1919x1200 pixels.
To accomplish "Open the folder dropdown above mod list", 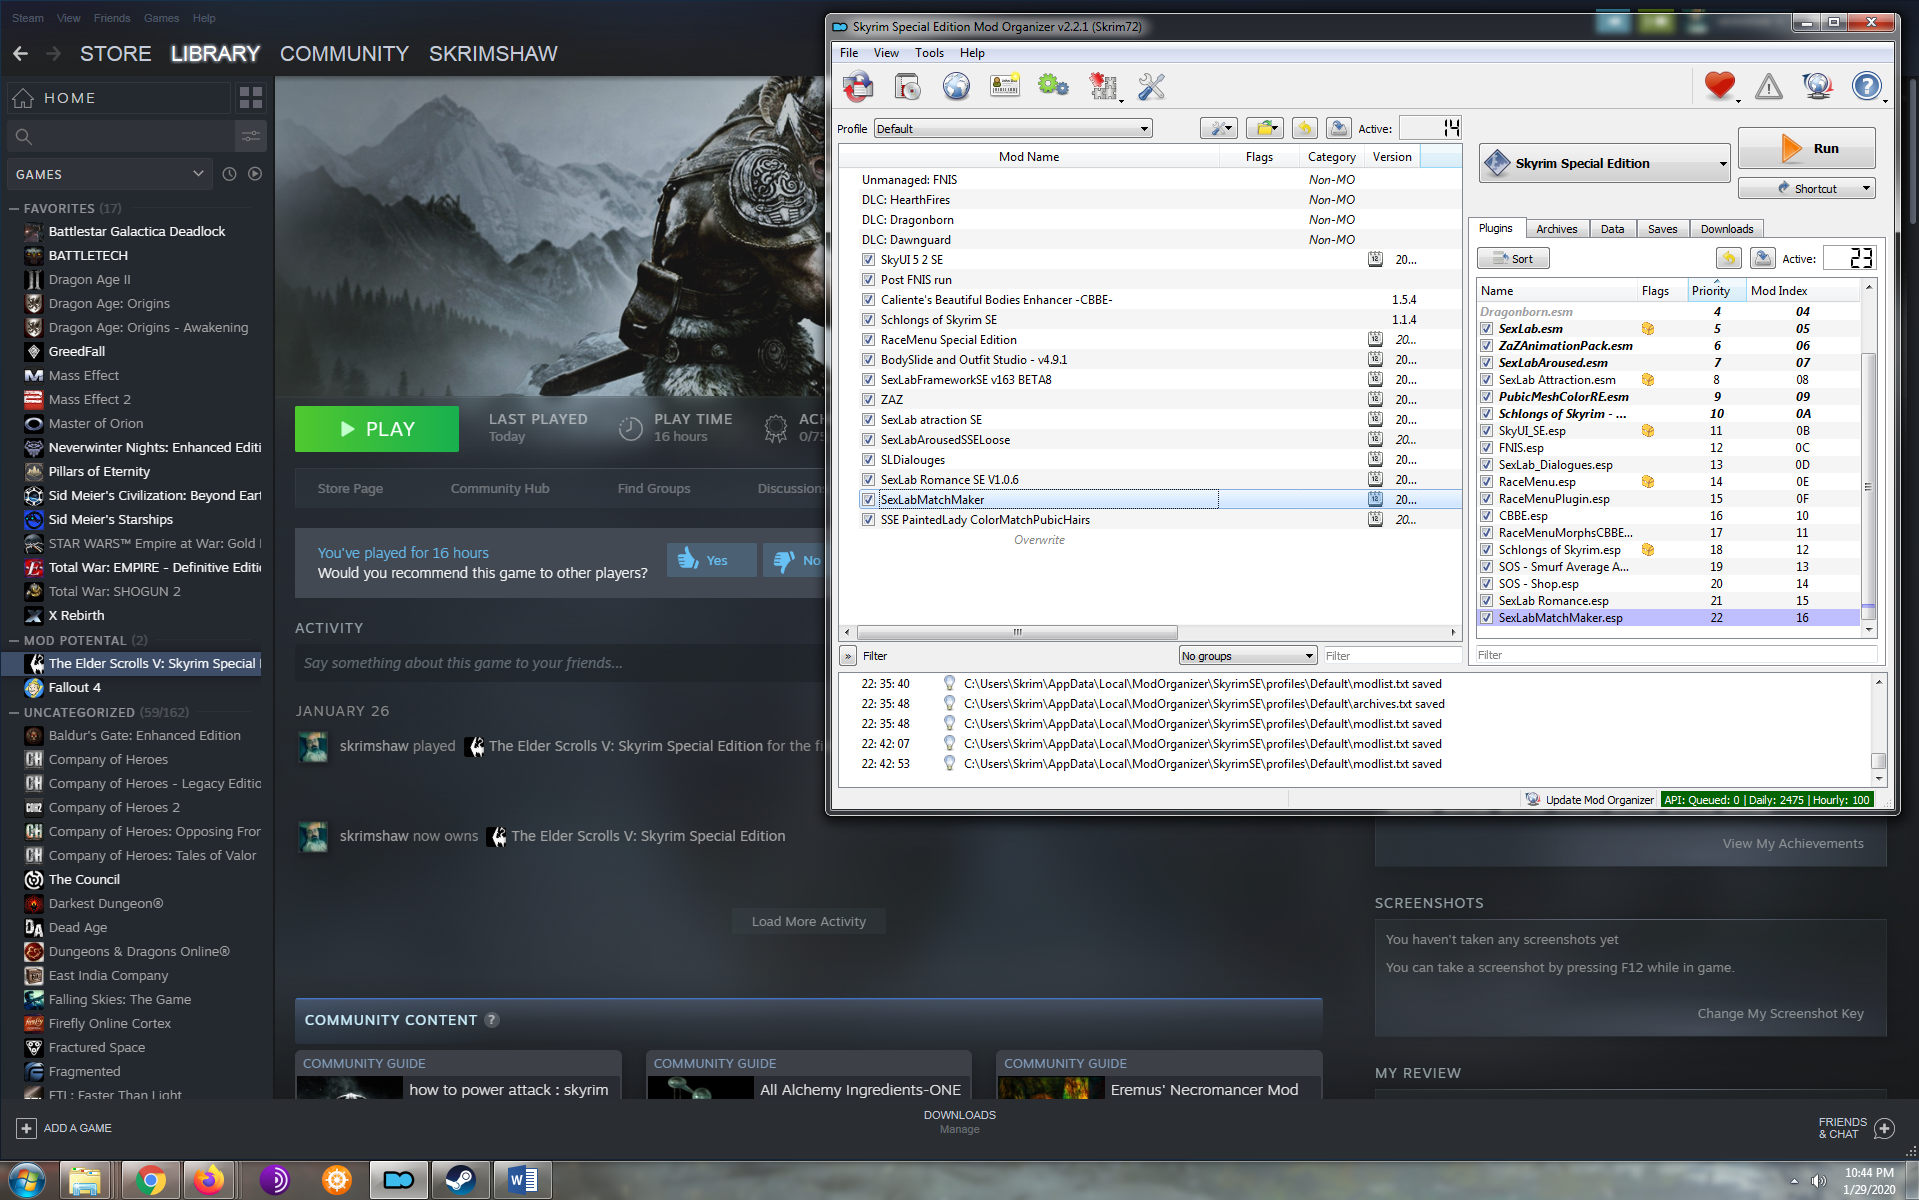I will [1266, 128].
